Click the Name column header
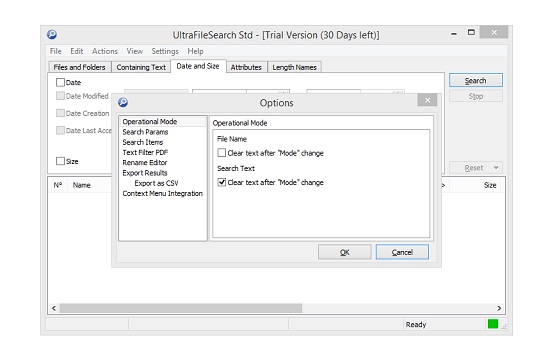Image resolution: width=550 pixels, height=363 pixels. [x=82, y=185]
